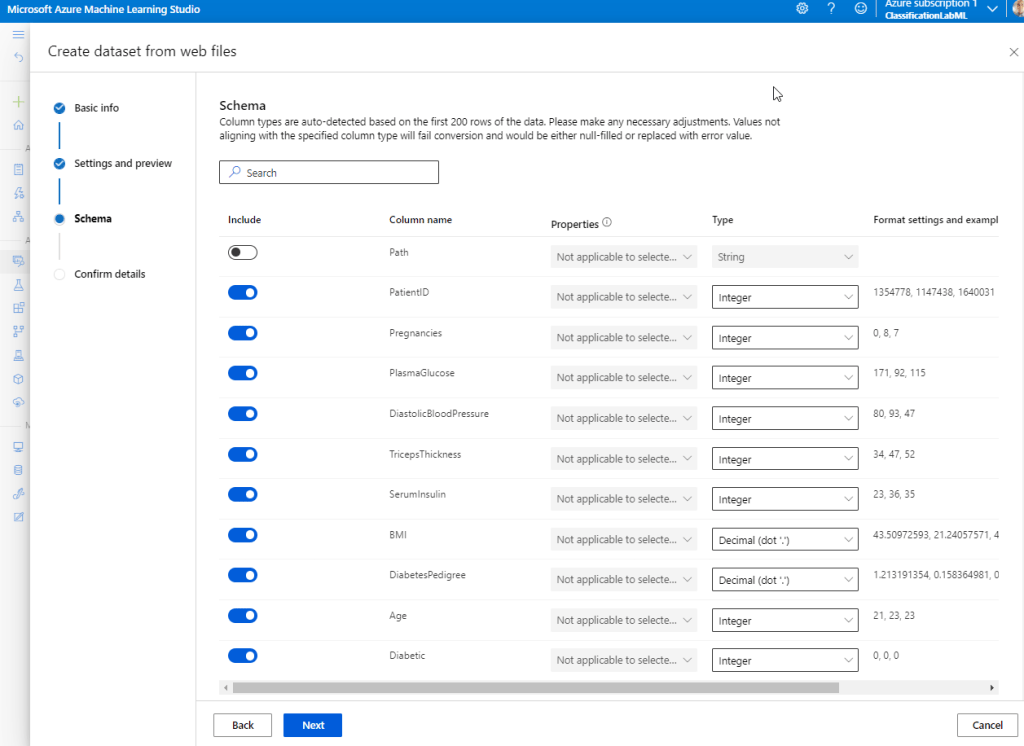The height and width of the screenshot is (746, 1024).
Task: Disable the Diabetic column include toggle
Action: pos(242,656)
